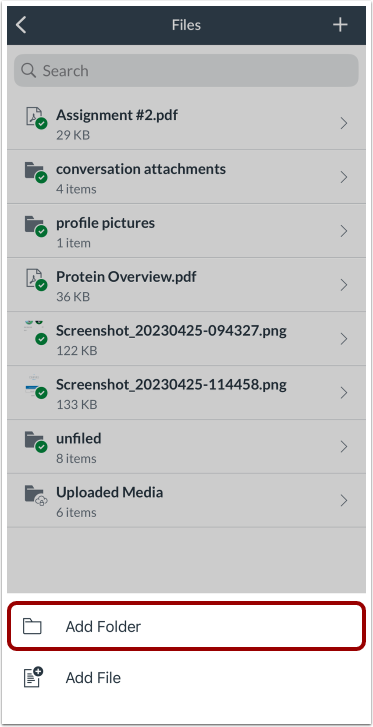The height and width of the screenshot is (727, 373).
Task: Click the 36 KB size label
Action: tap(73, 297)
